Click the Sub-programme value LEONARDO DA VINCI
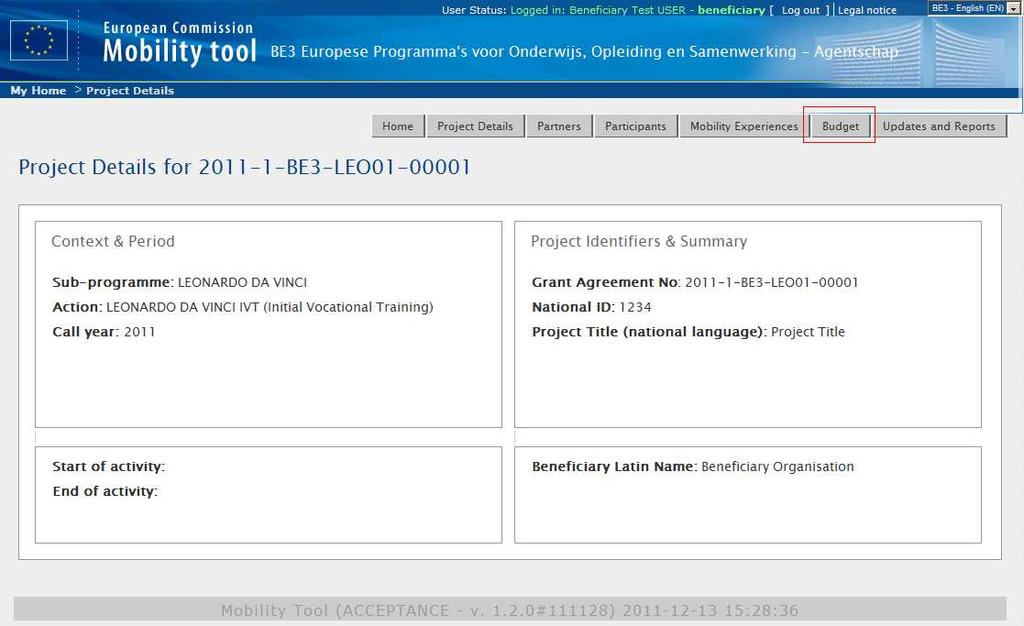Screen dimensions: 1024x626 242,283
